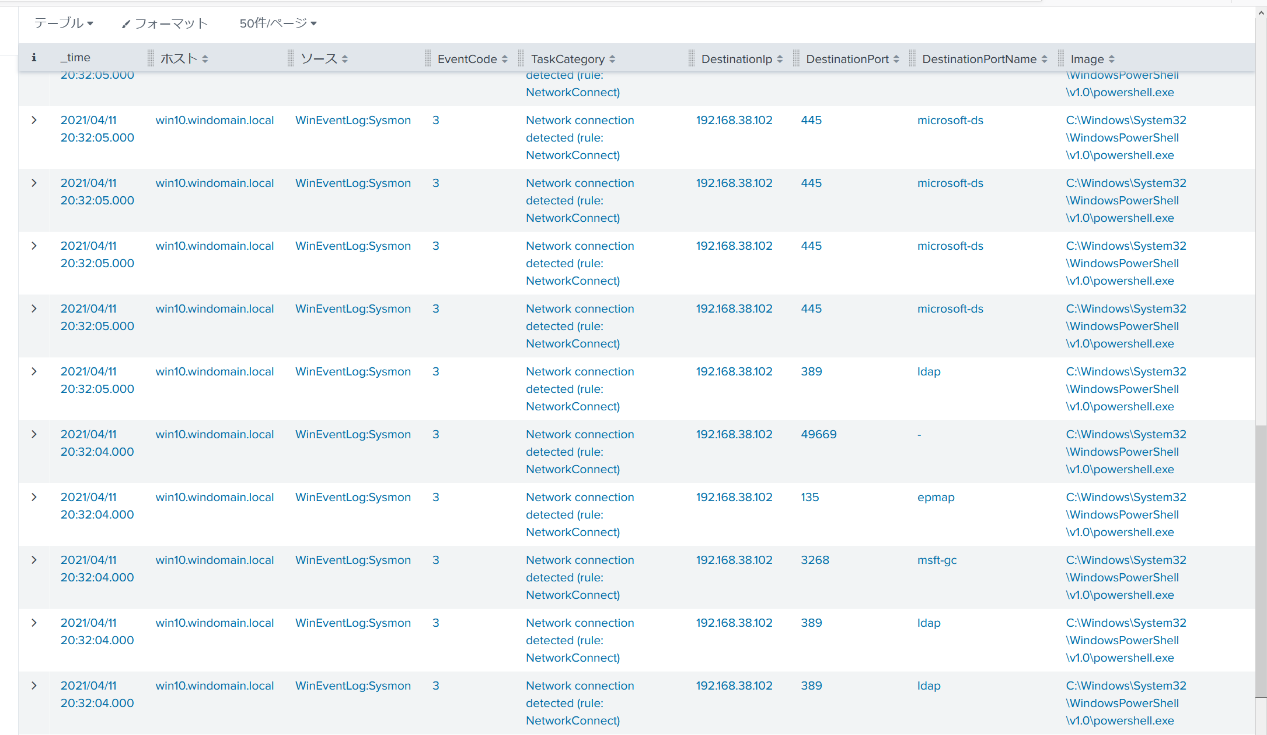Click sort arrows on DestinationIp header
The height and width of the screenshot is (735, 1267).
coord(781,60)
